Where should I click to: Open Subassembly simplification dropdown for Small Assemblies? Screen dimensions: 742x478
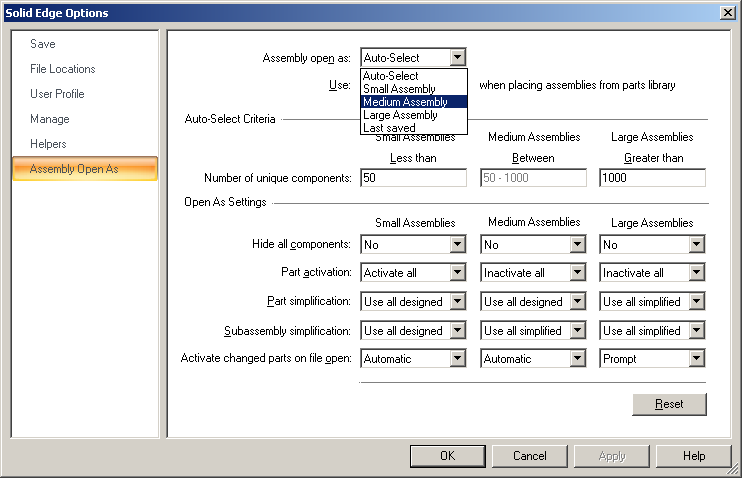coord(413,330)
